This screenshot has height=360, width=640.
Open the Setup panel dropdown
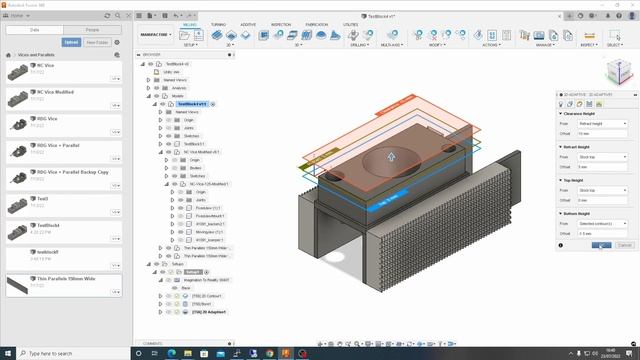(191, 45)
